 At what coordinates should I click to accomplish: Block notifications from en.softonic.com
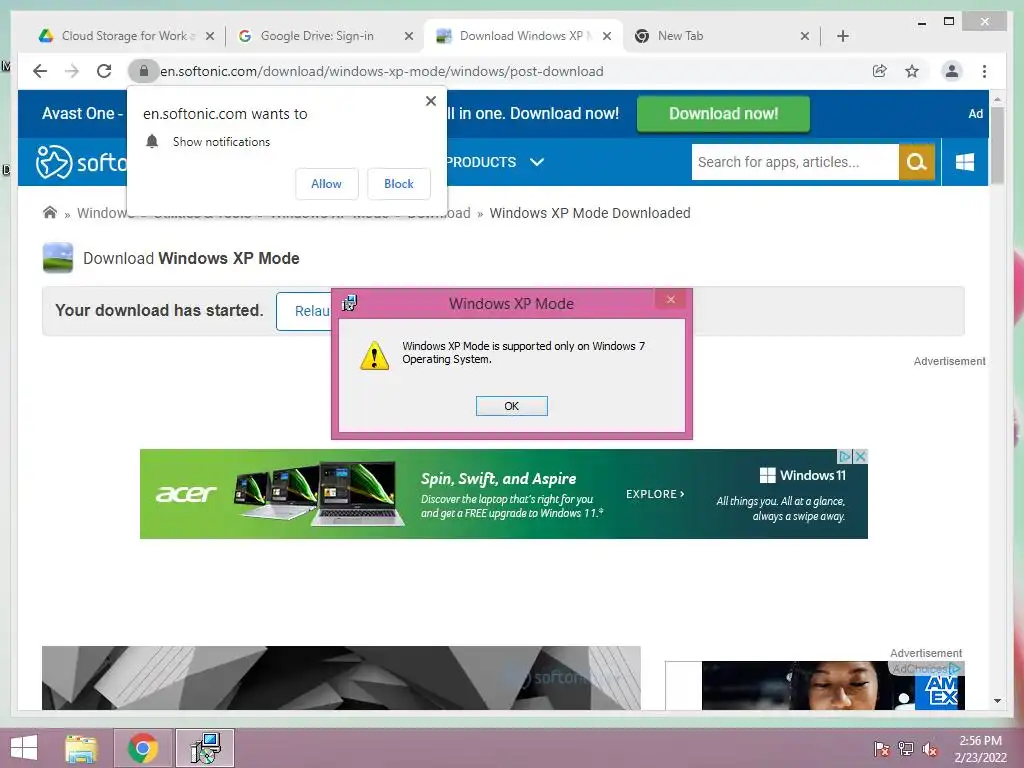click(398, 184)
